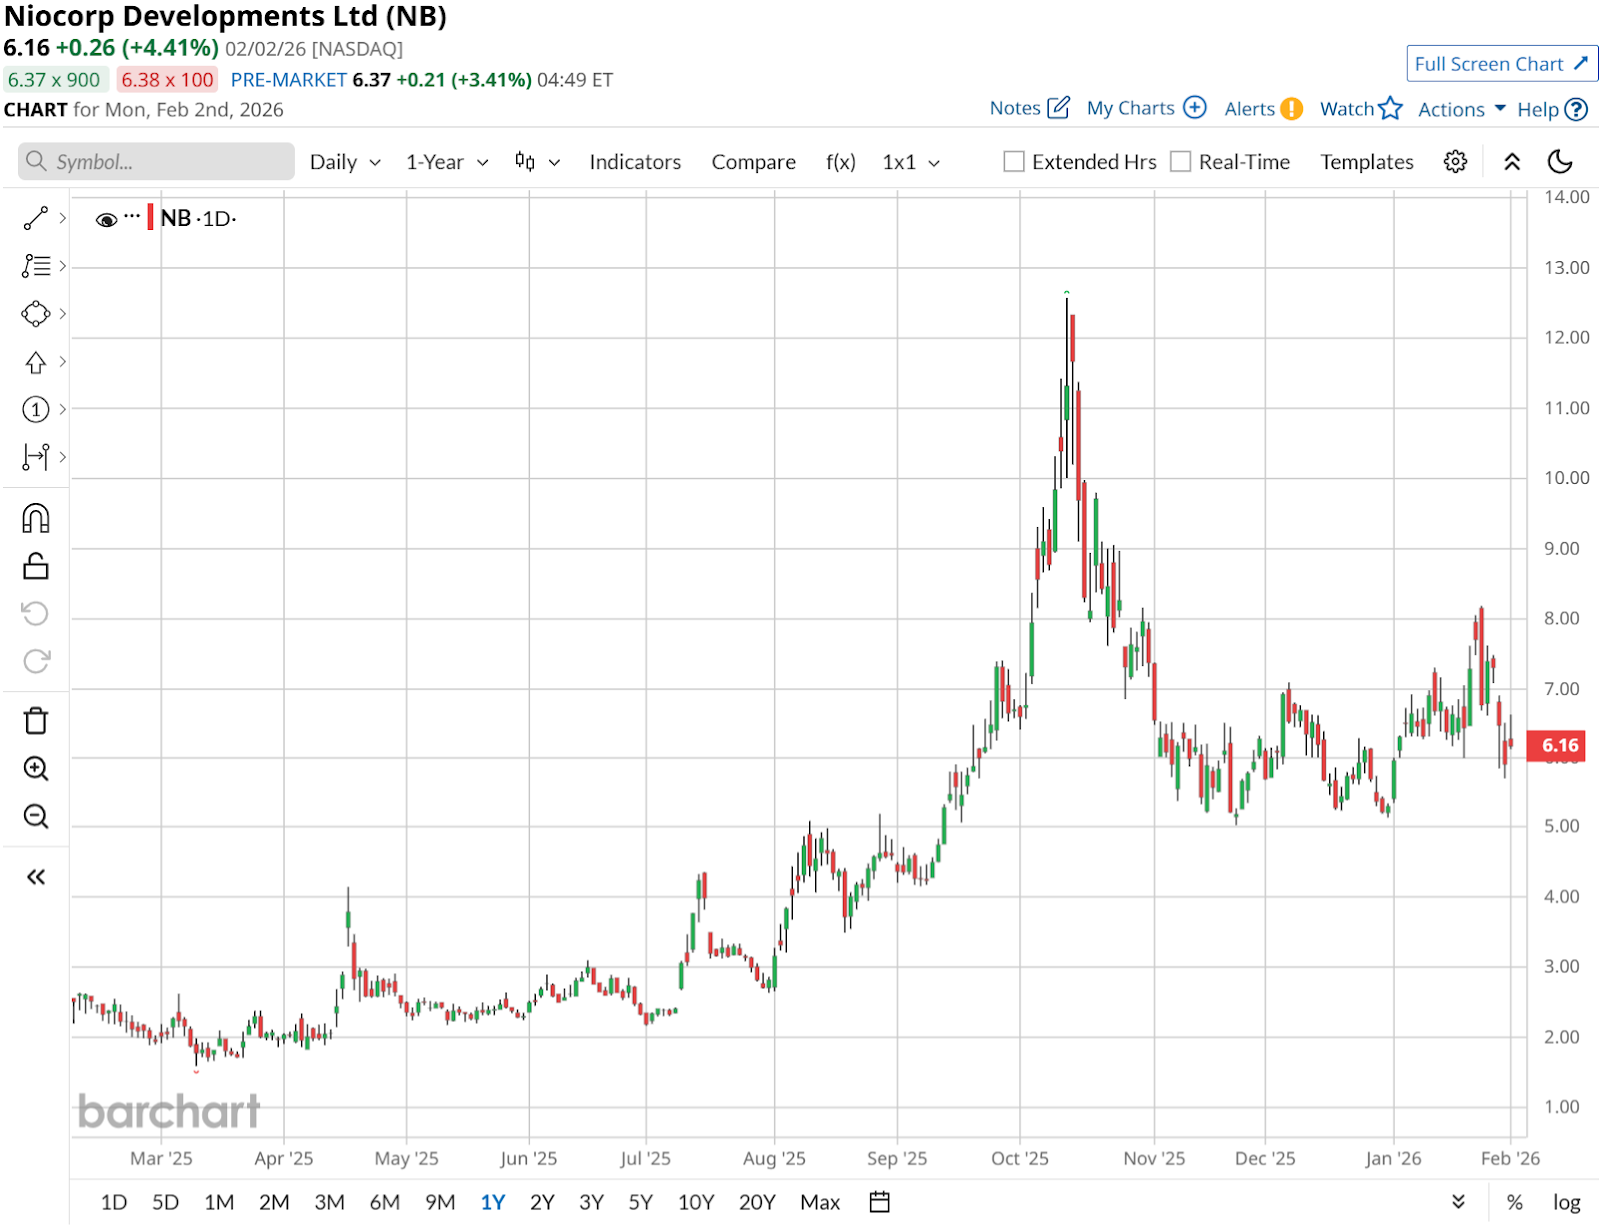Expand the shapes tool options arrow
The height and width of the screenshot is (1231, 1600).
click(62, 314)
